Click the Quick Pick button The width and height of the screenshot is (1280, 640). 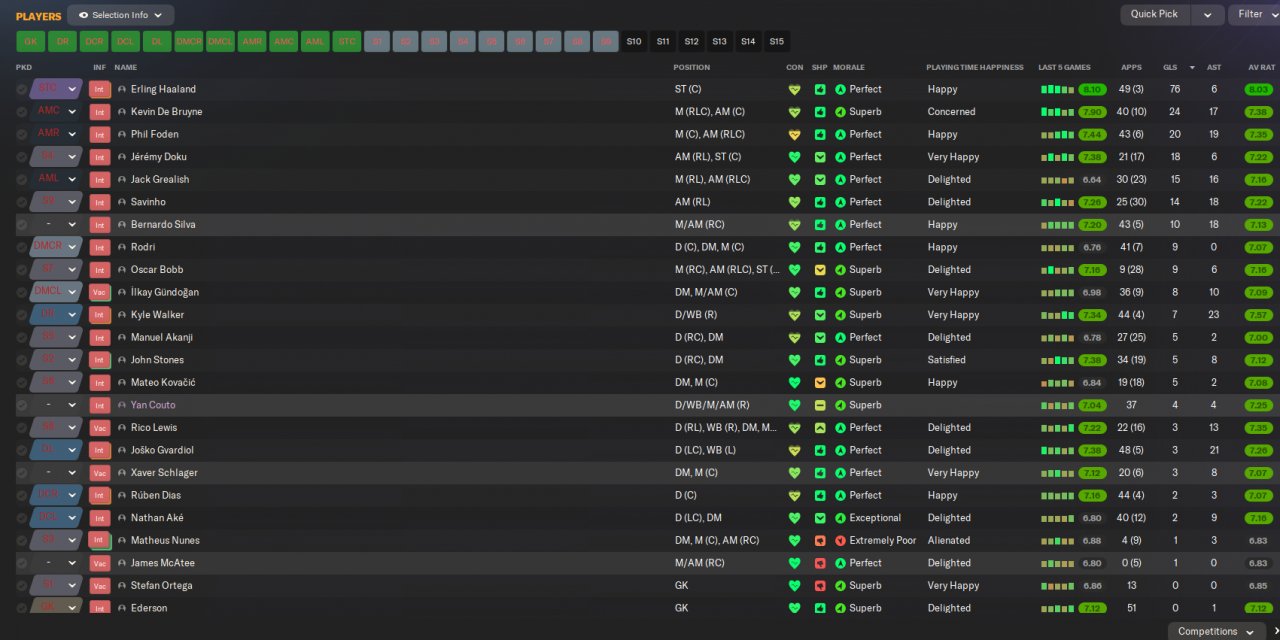pos(1154,15)
